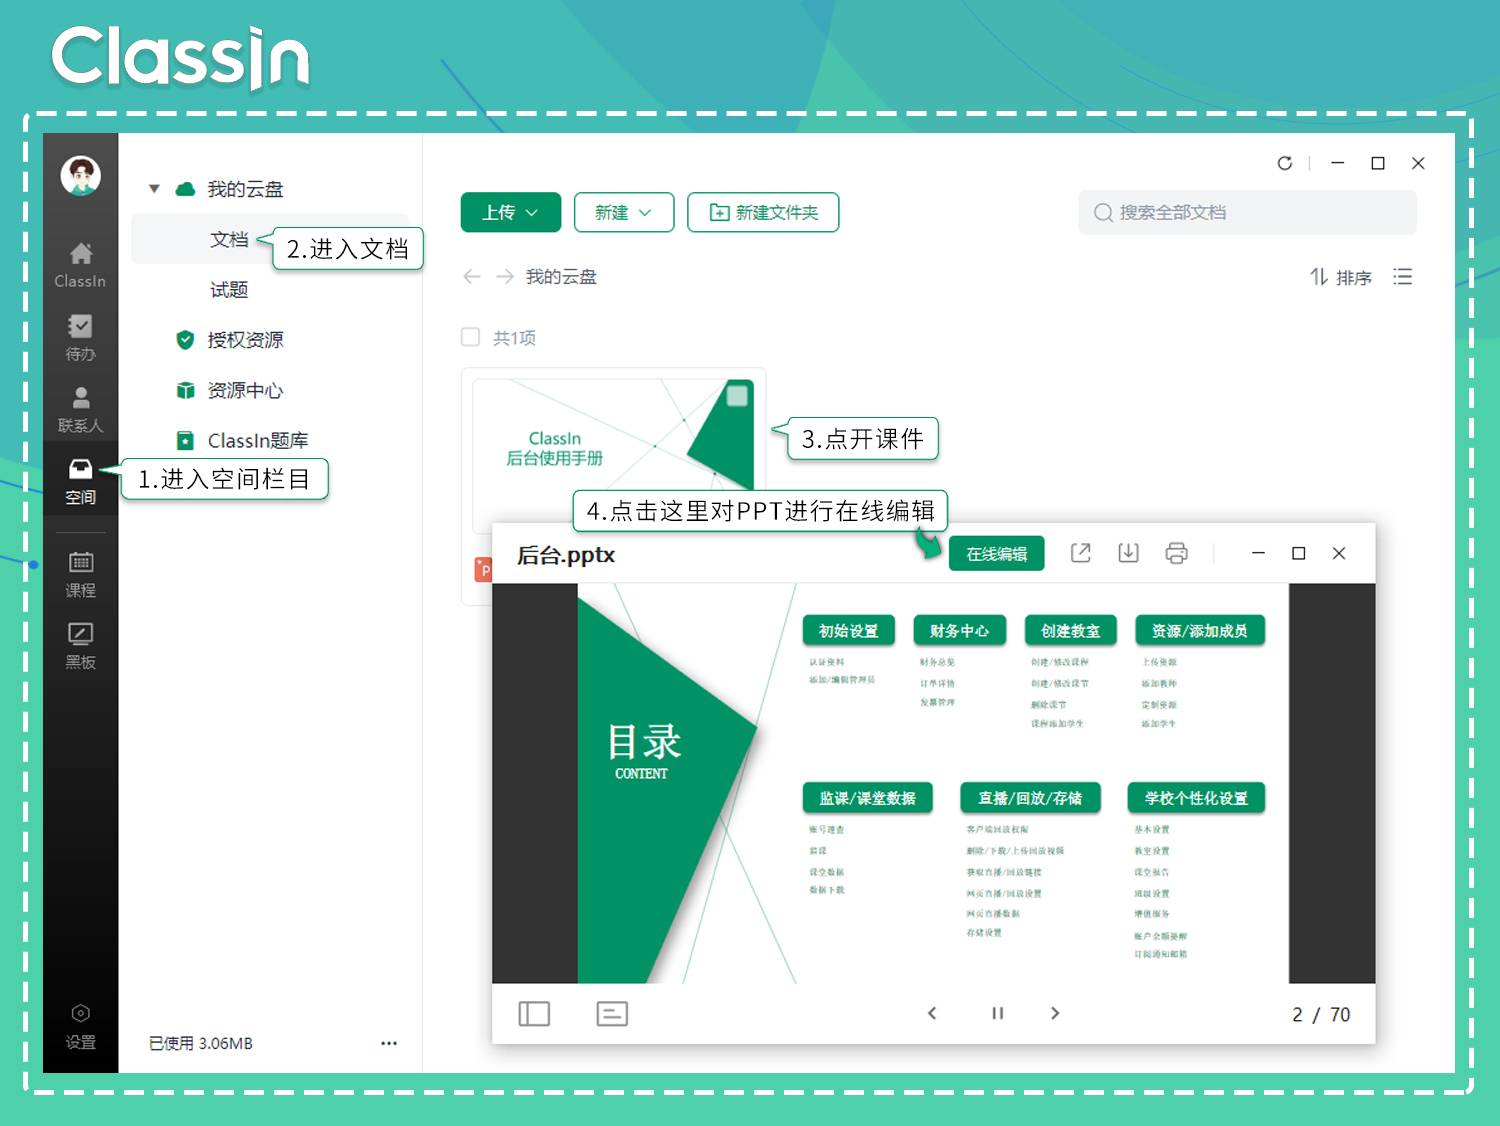This screenshot has width=1500, height=1126.
Task: Click 直播/回放/存储 box in slide
Action: (1030, 798)
